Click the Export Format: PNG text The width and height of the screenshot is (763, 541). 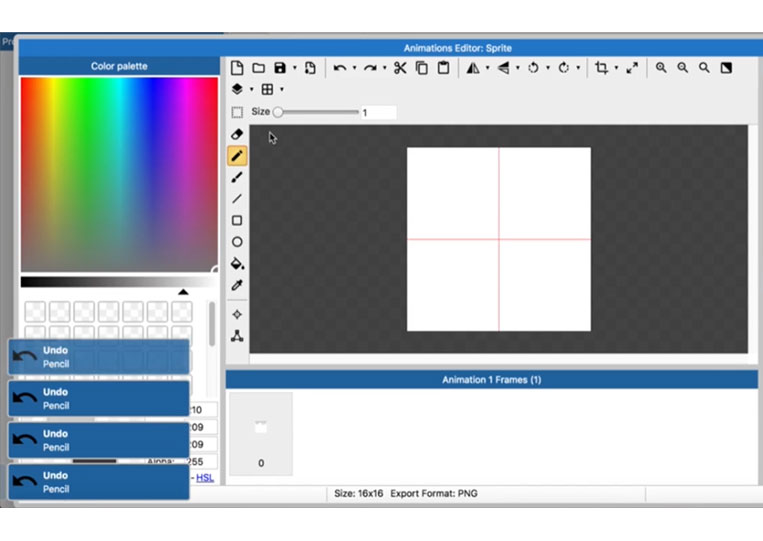pos(434,493)
